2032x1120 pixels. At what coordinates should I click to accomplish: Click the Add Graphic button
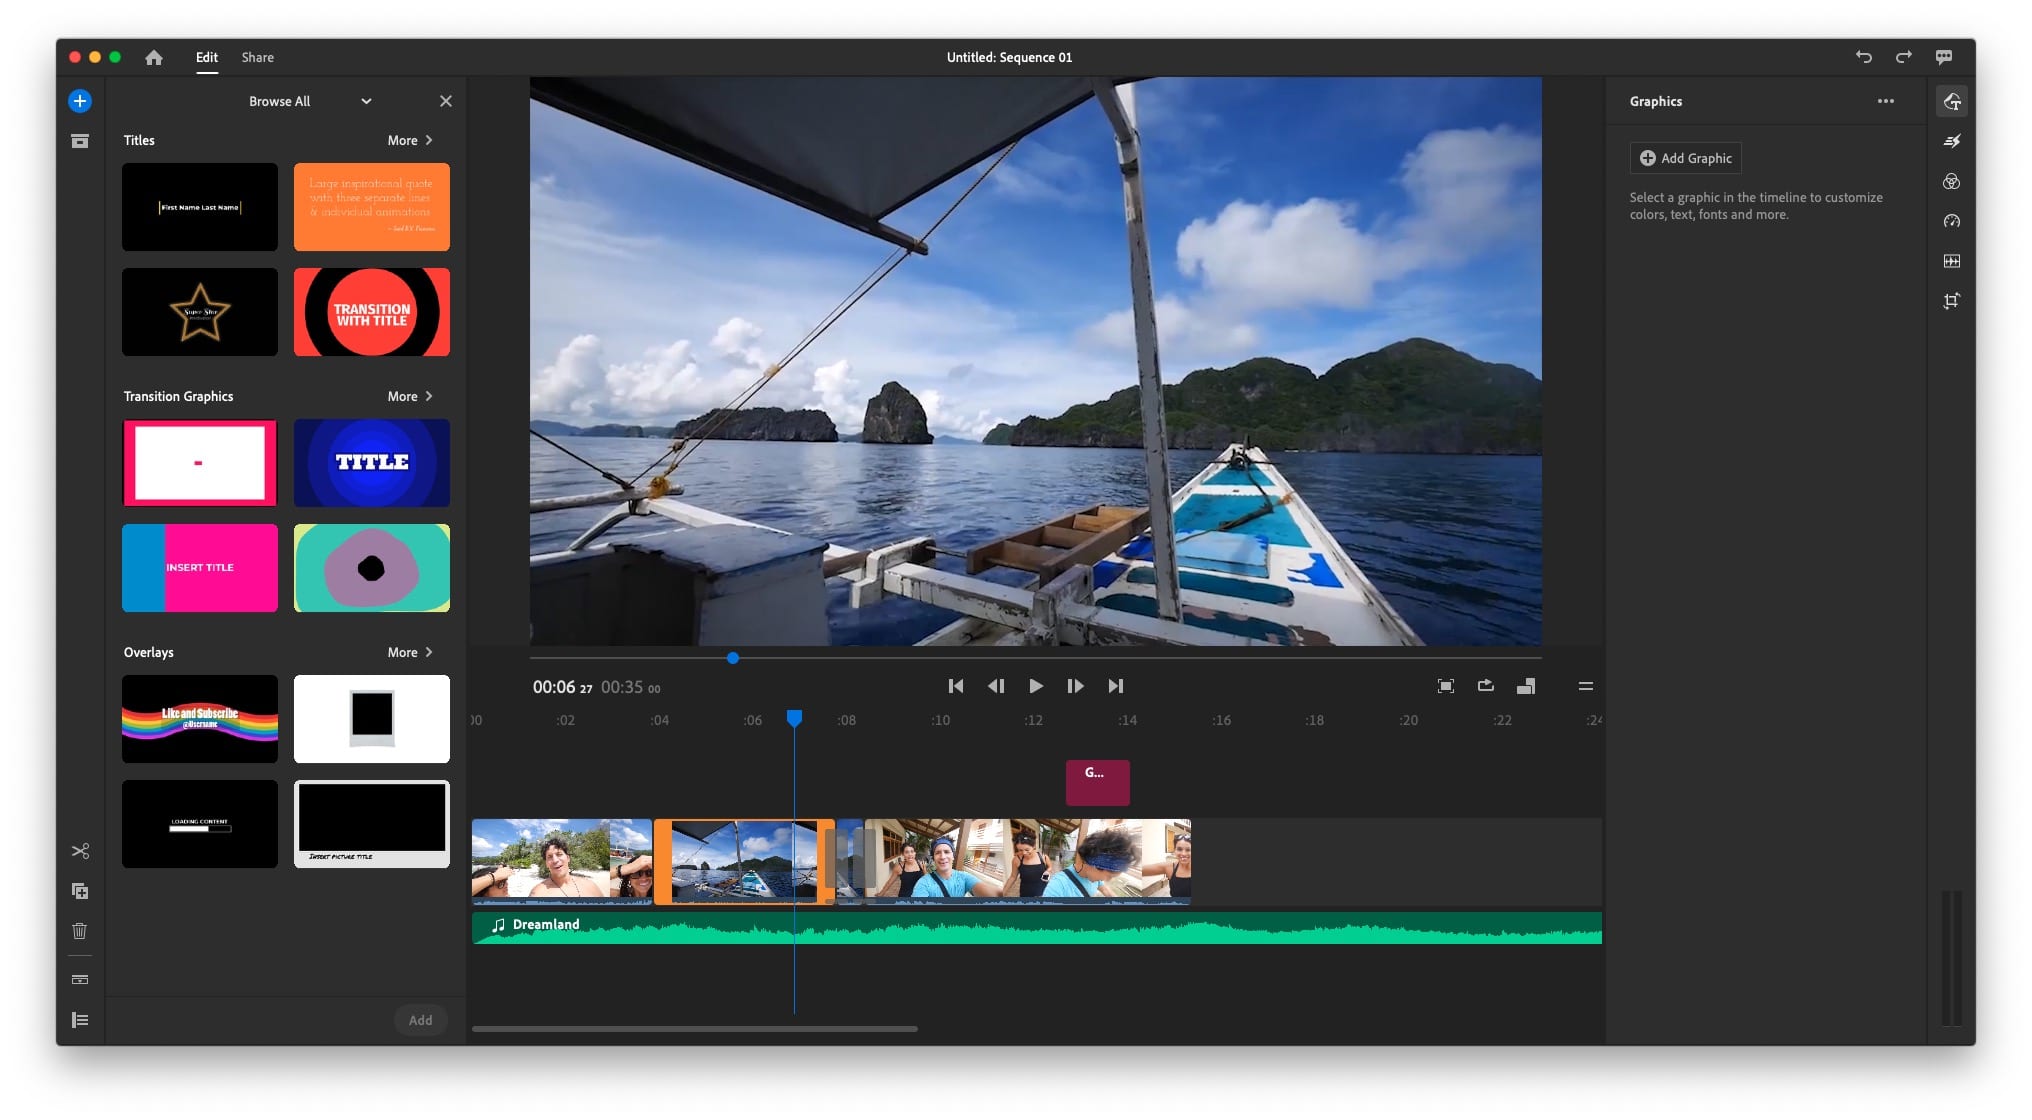(1686, 158)
